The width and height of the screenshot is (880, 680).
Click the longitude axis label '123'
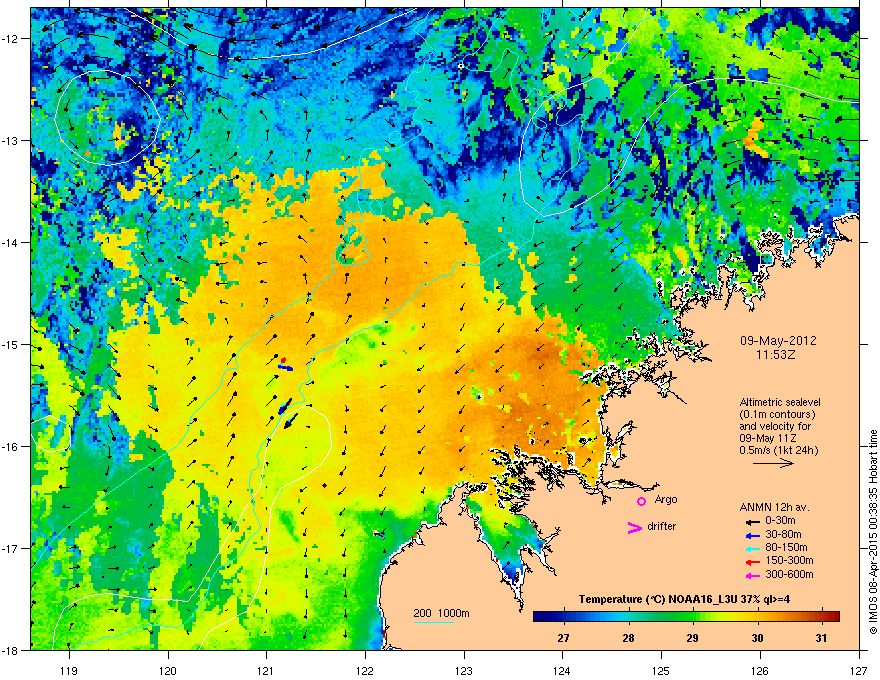tap(464, 670)
